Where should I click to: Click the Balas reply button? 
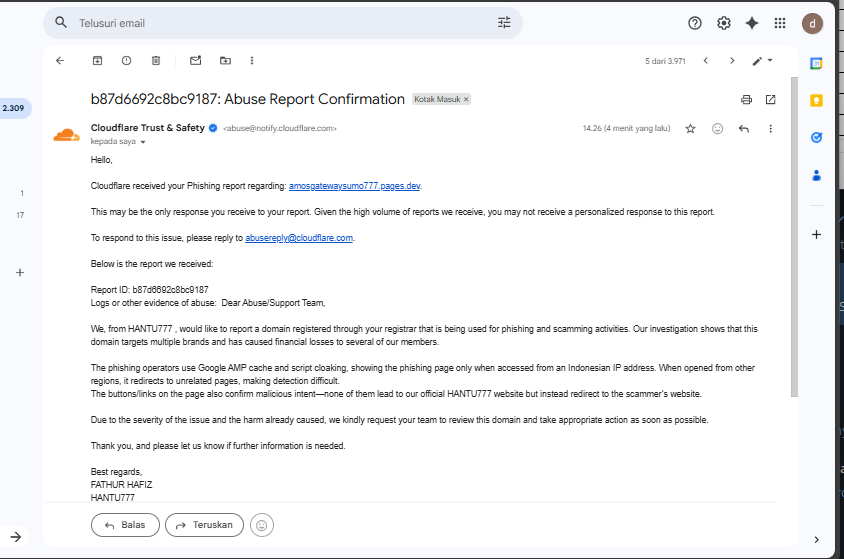tap(125, 525)
